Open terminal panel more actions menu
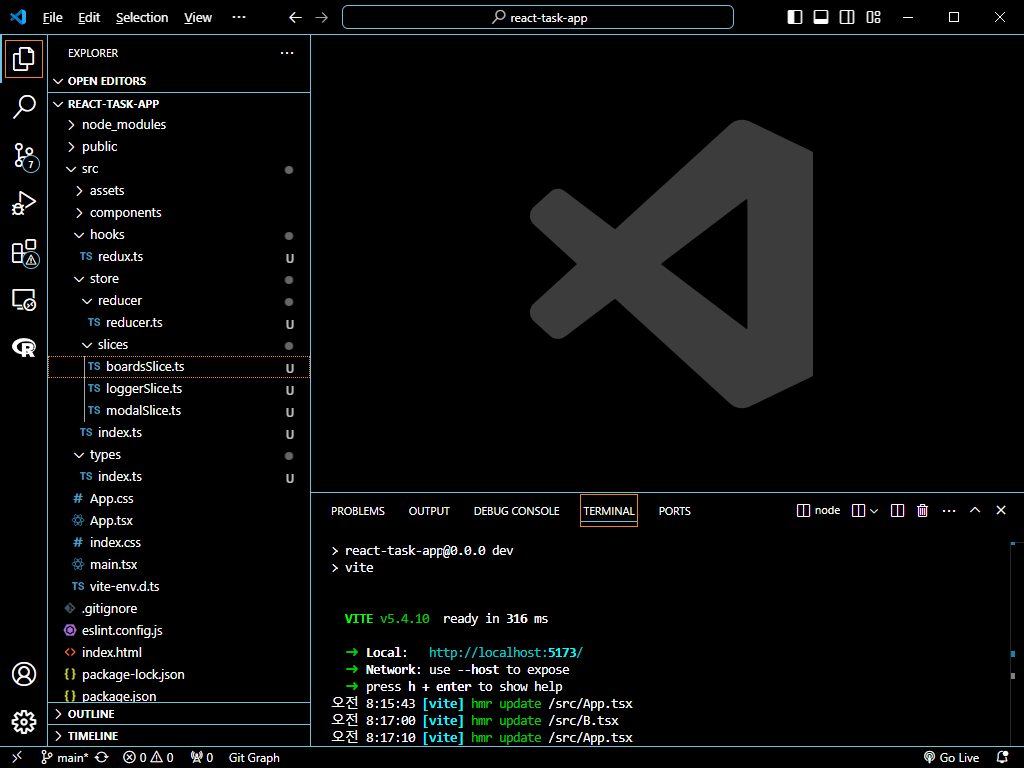The height and width of the screenshot is (768, 1024). (949, 511)
